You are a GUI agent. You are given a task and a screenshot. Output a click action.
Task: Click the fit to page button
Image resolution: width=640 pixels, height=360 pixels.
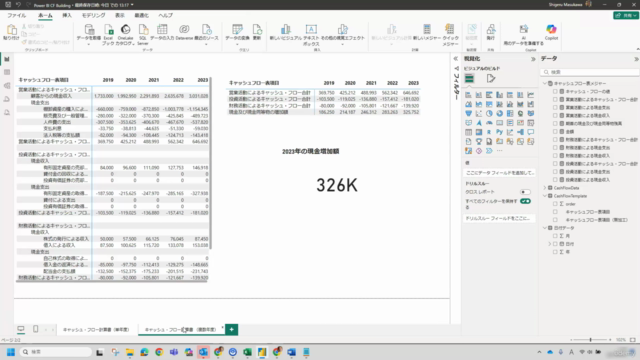coord(633,340)
